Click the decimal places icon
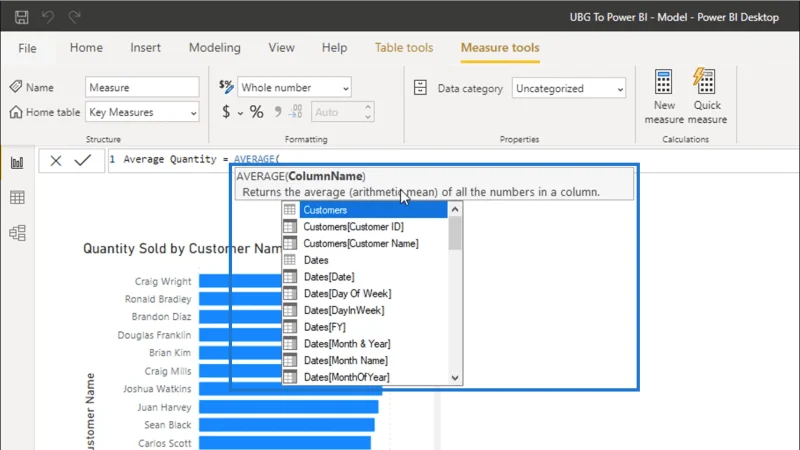800x450 pixels. (x=296, y=111)
